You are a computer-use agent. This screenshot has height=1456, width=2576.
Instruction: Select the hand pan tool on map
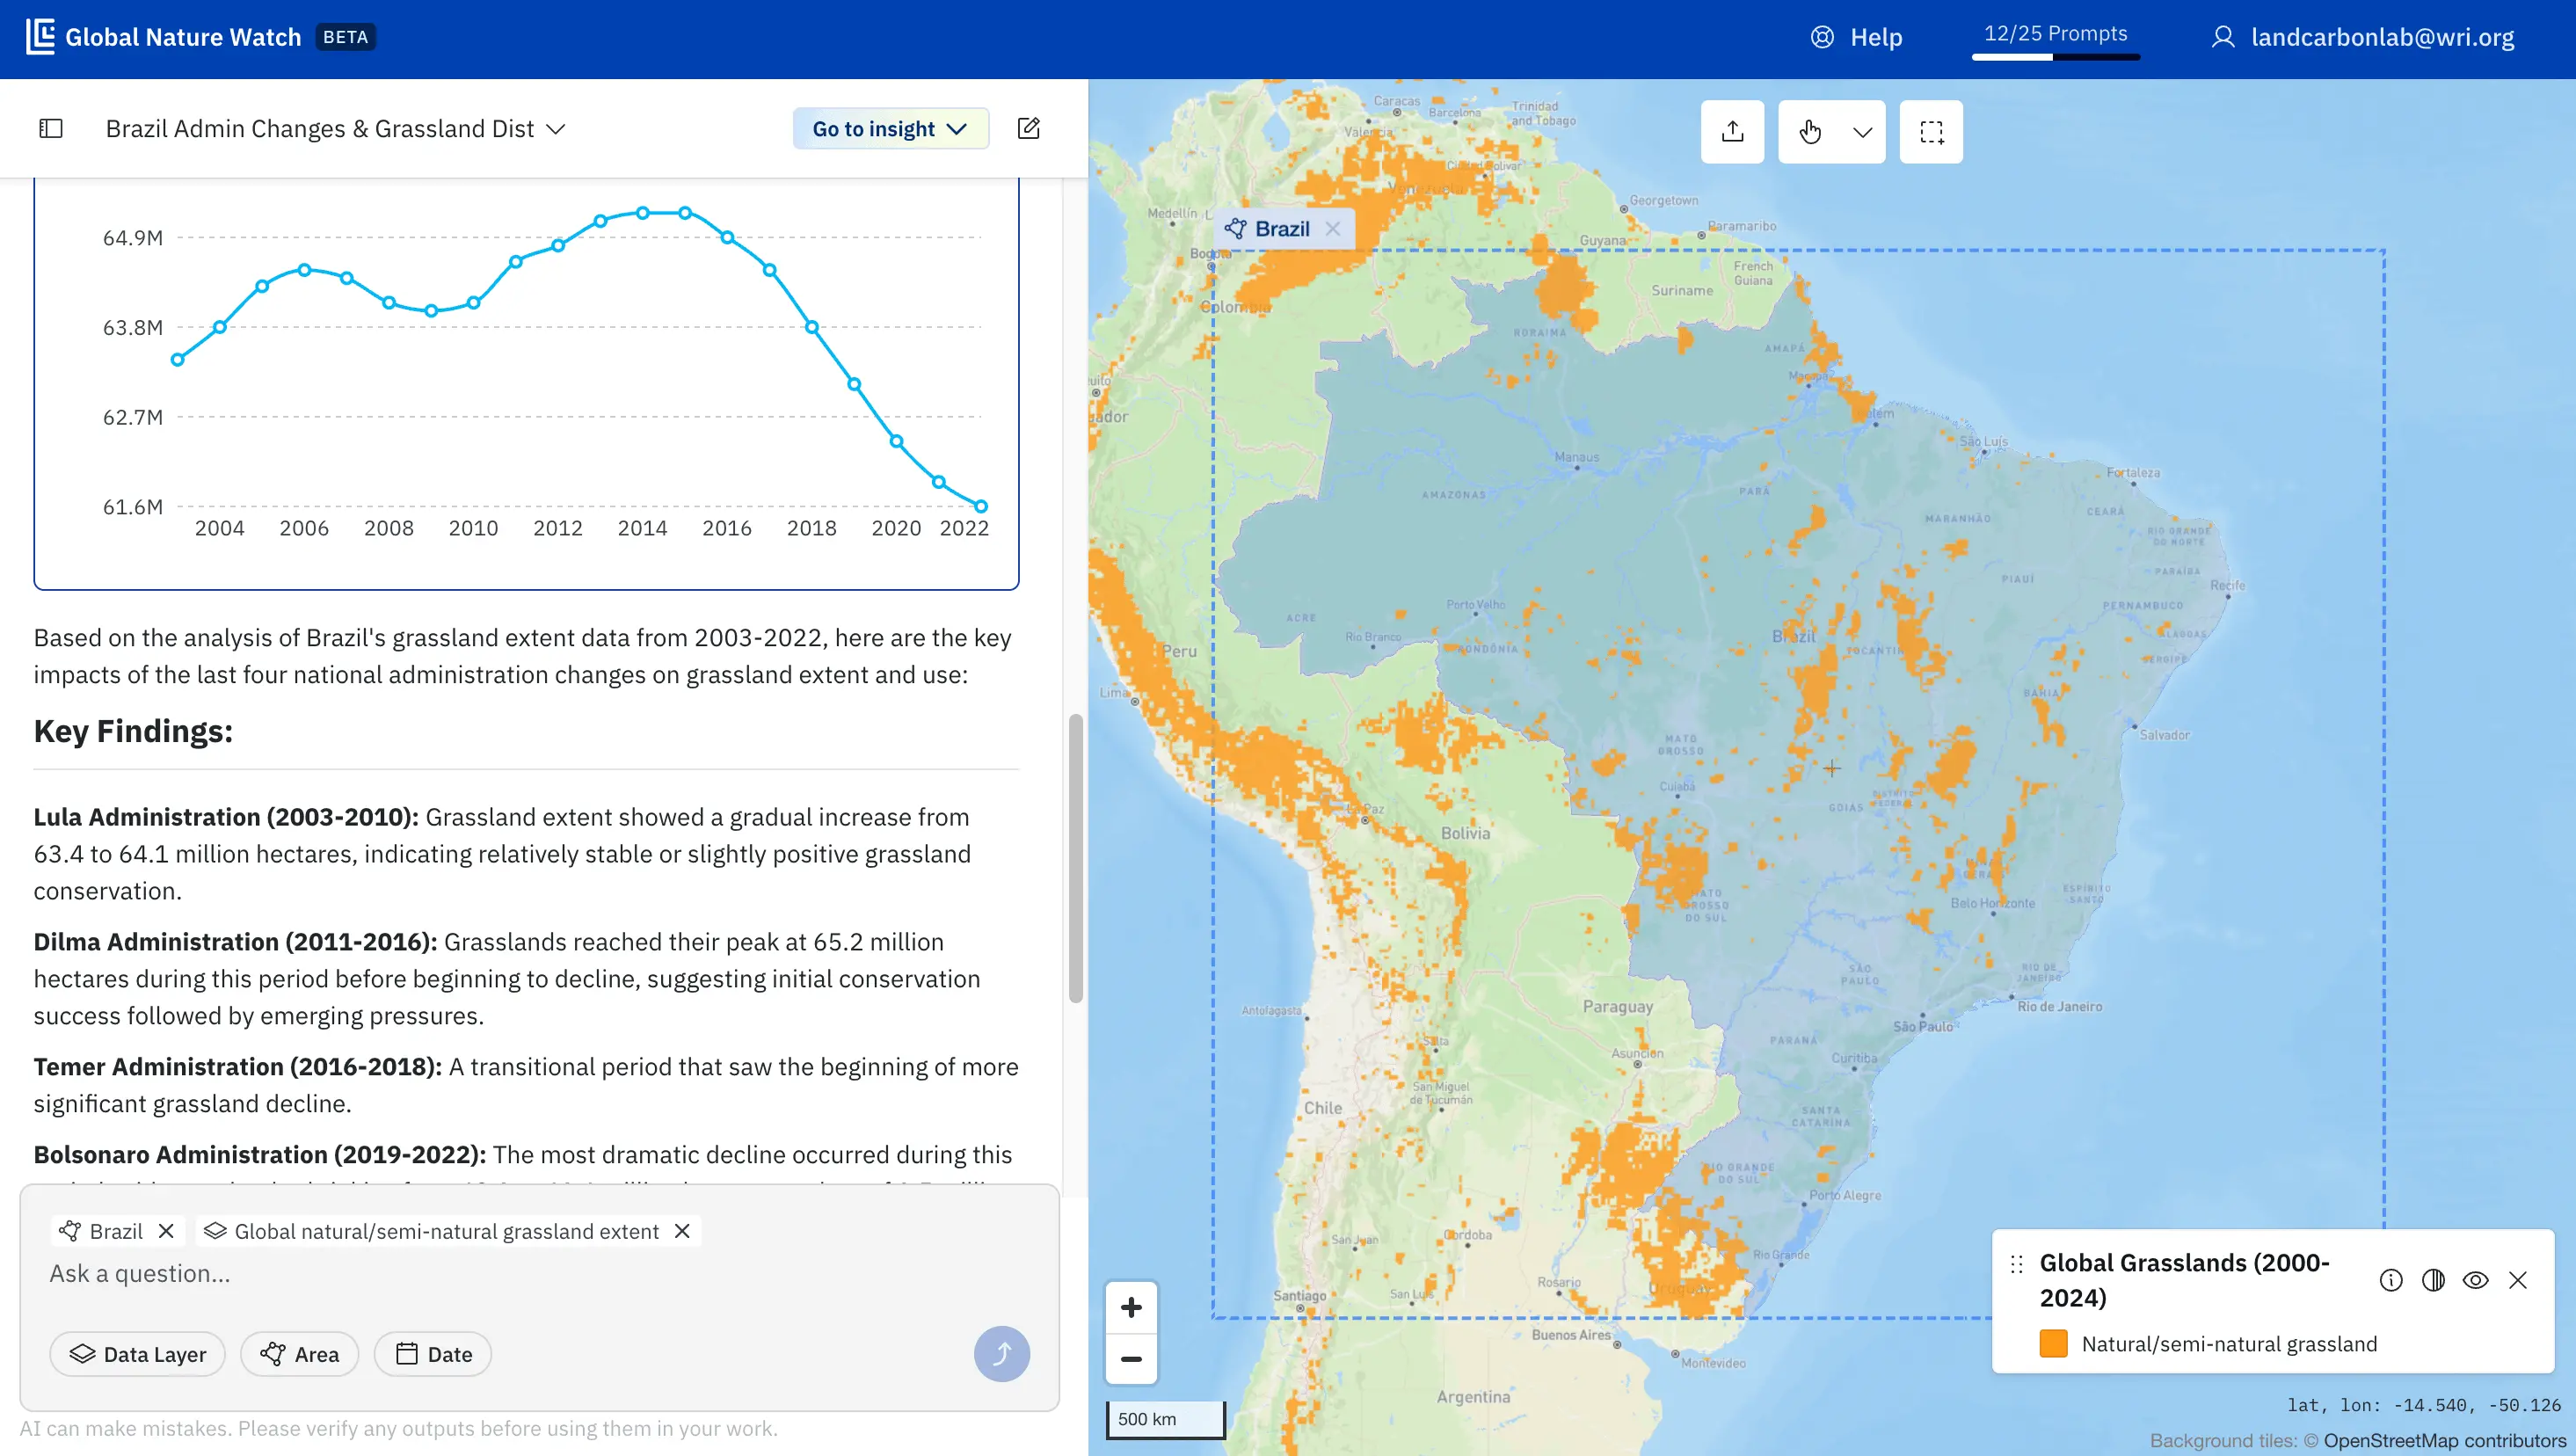1810,132
